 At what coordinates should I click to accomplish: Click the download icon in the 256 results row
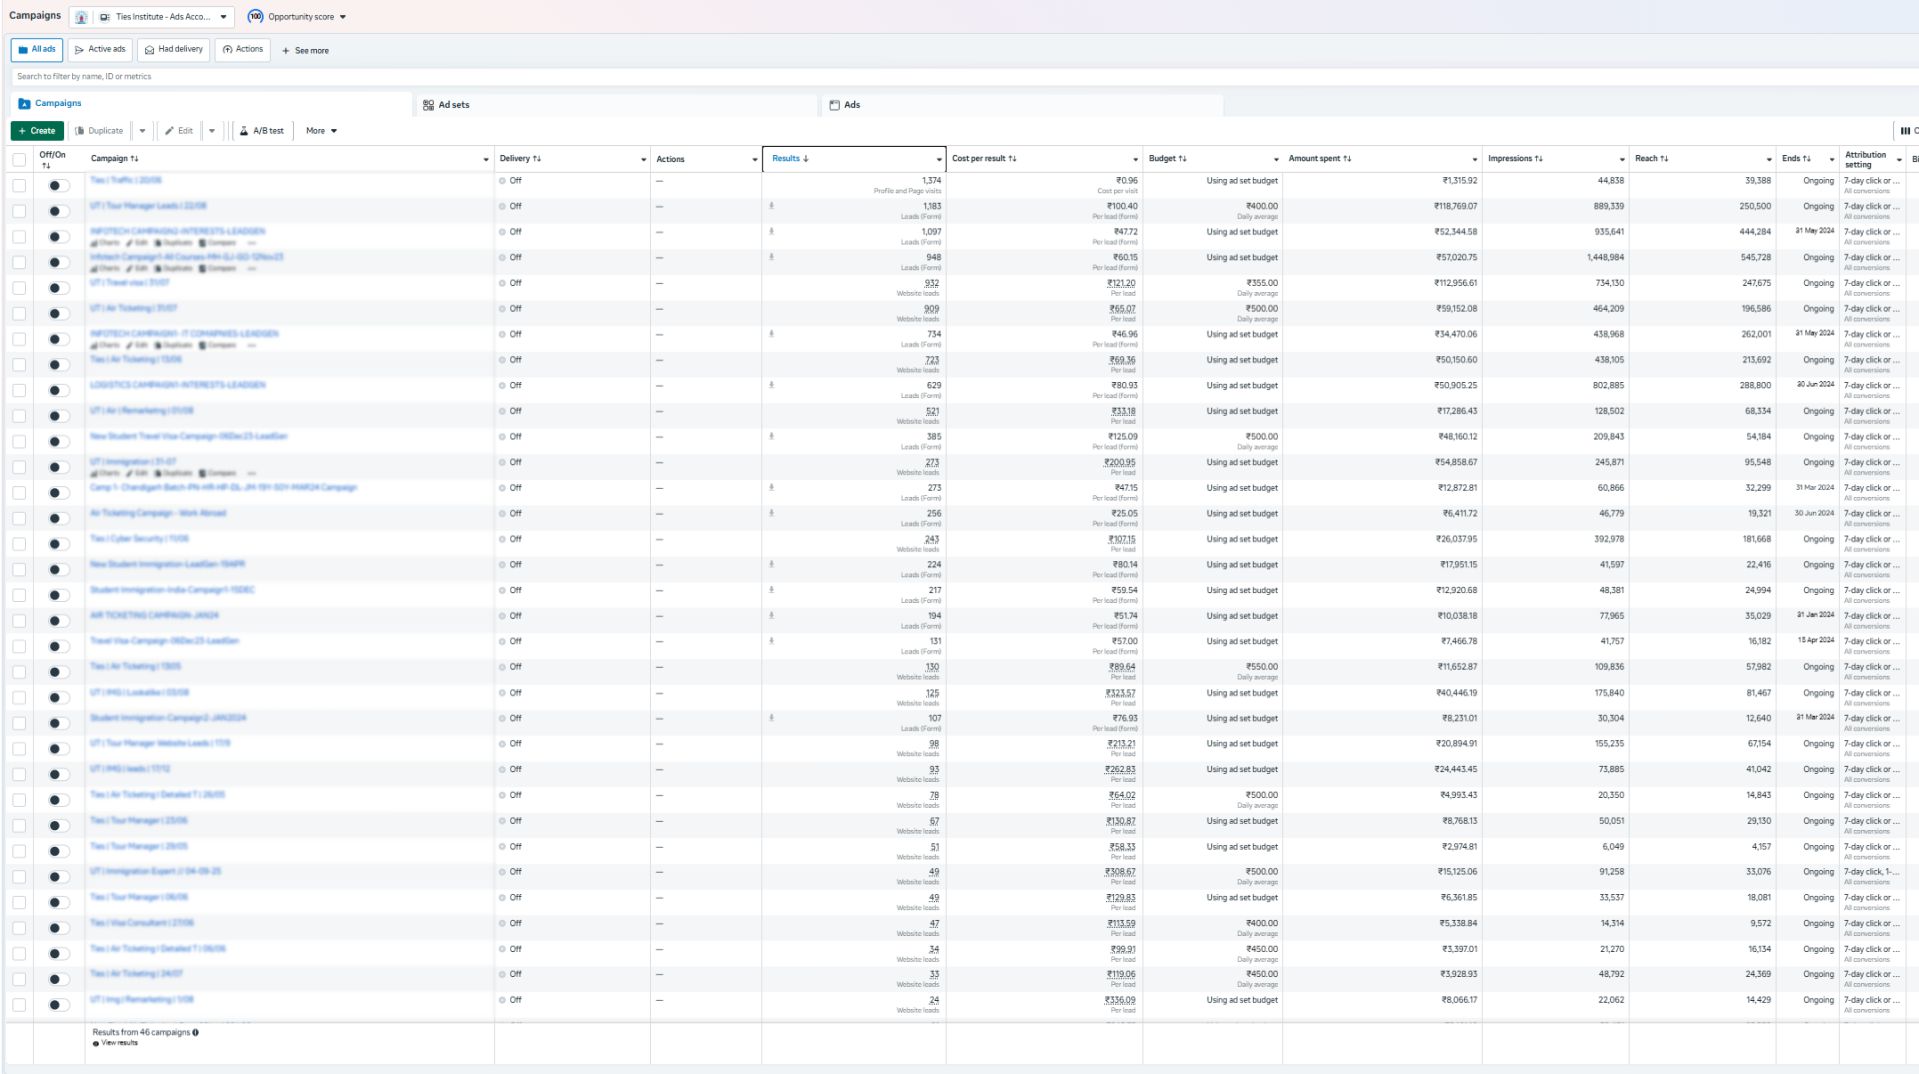pos(771,513)
